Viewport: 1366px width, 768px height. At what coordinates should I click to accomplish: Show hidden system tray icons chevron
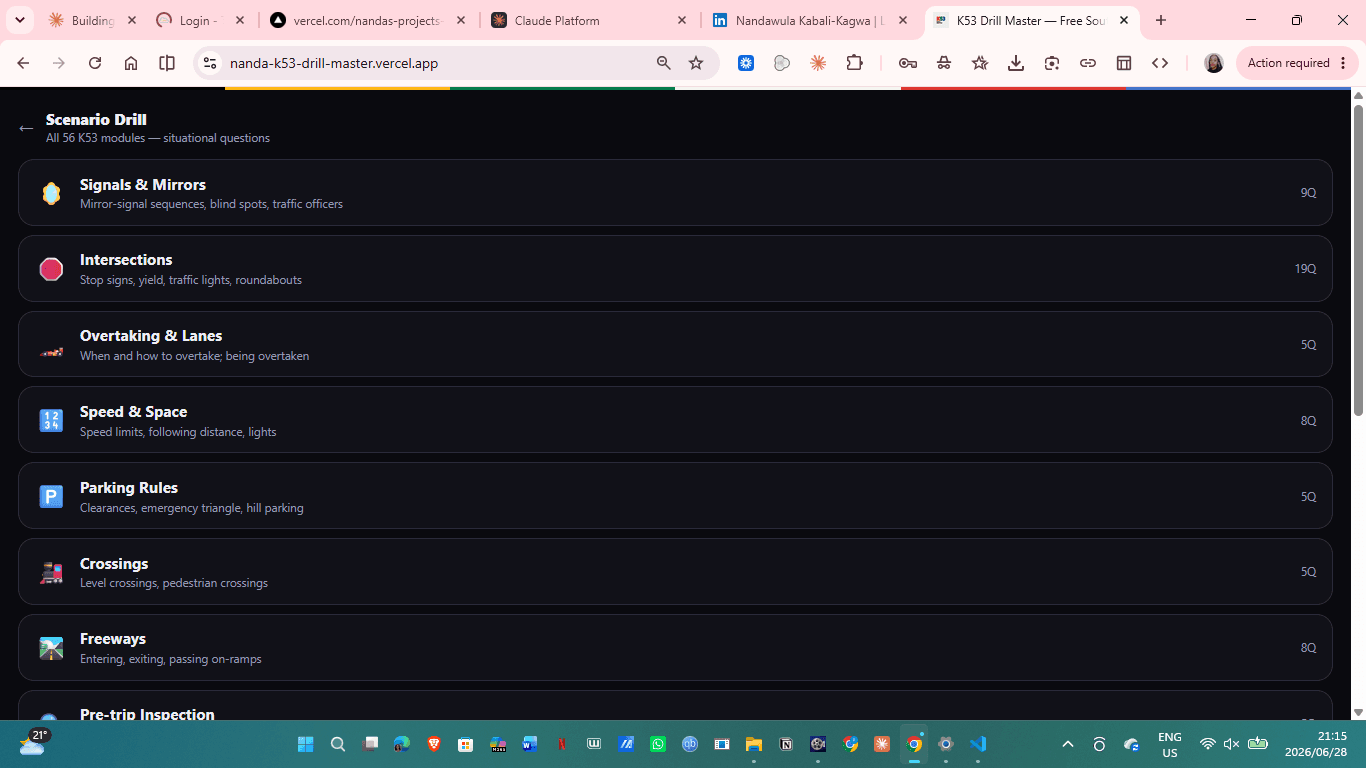(1068, 744)
